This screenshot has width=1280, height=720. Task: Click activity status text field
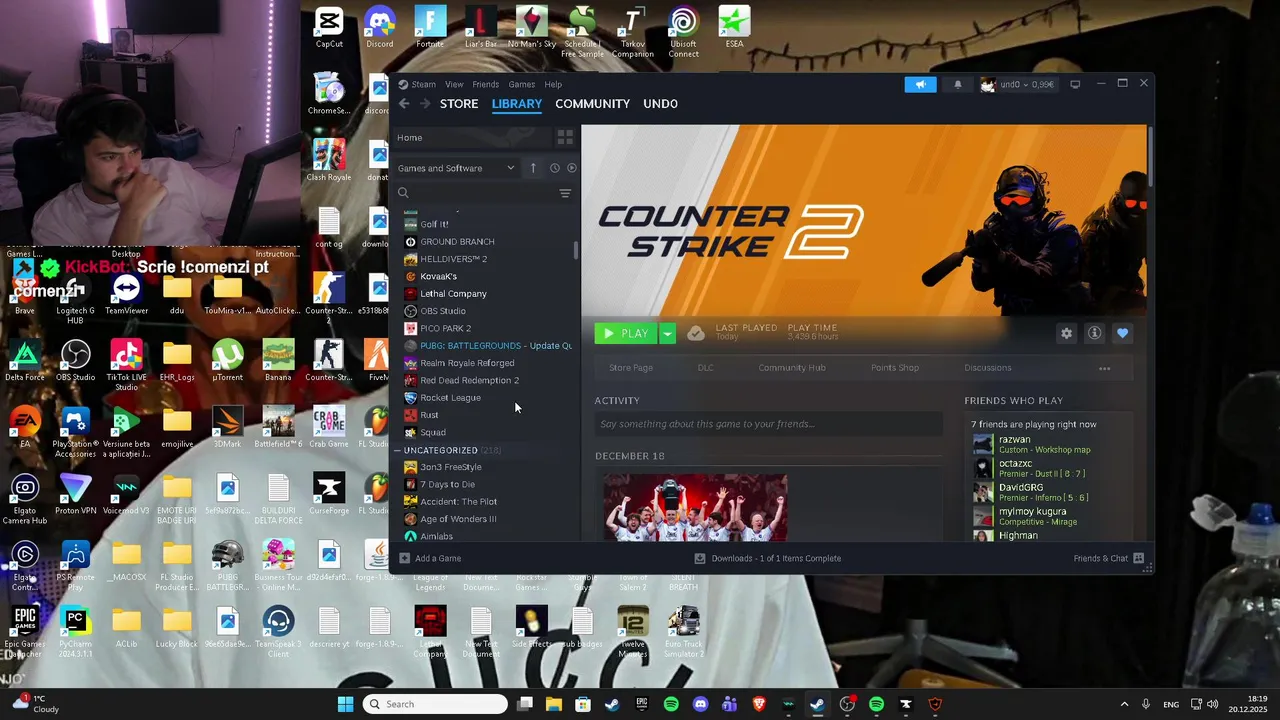(x=768, y=424)
